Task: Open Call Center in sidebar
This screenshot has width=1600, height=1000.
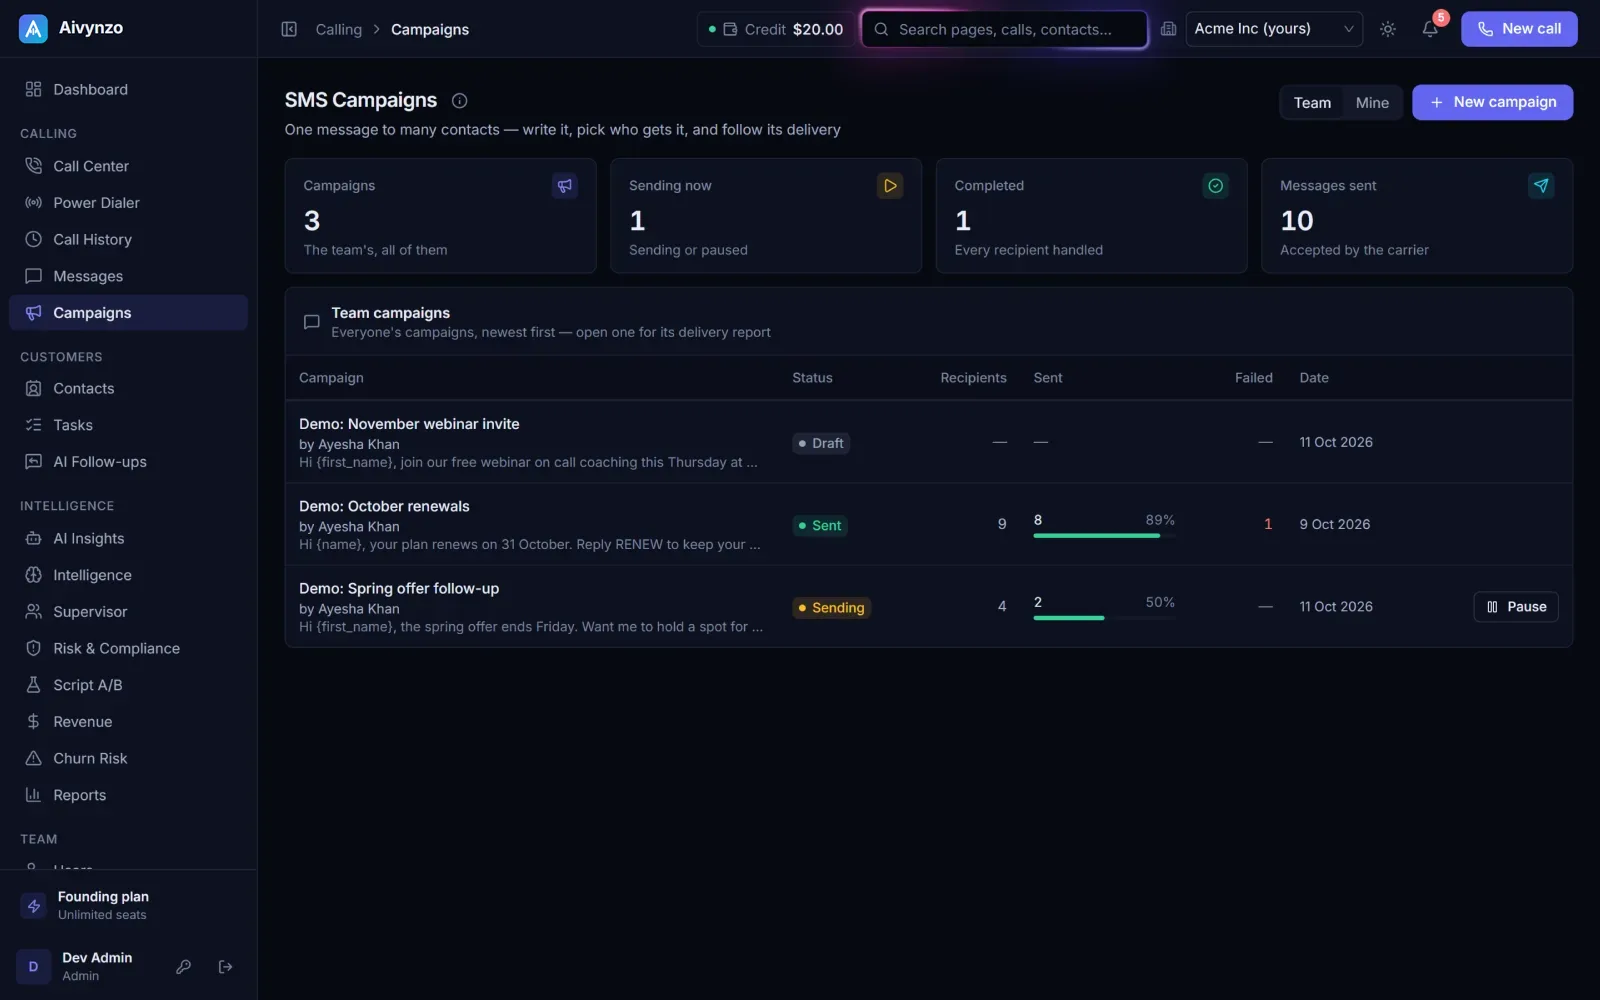Action: click(x=128, y=166)
